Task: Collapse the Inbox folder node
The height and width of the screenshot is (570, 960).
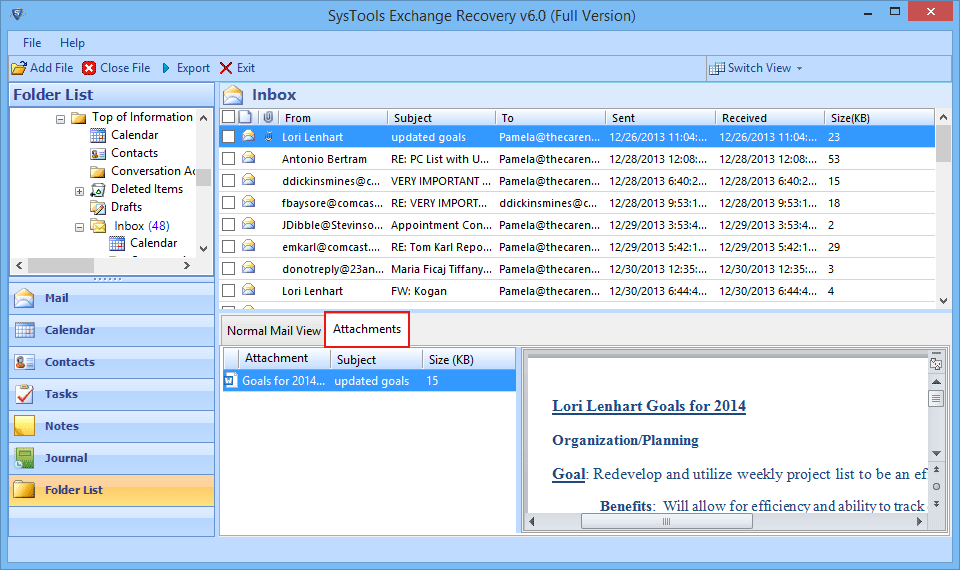Action: point(79,227)
